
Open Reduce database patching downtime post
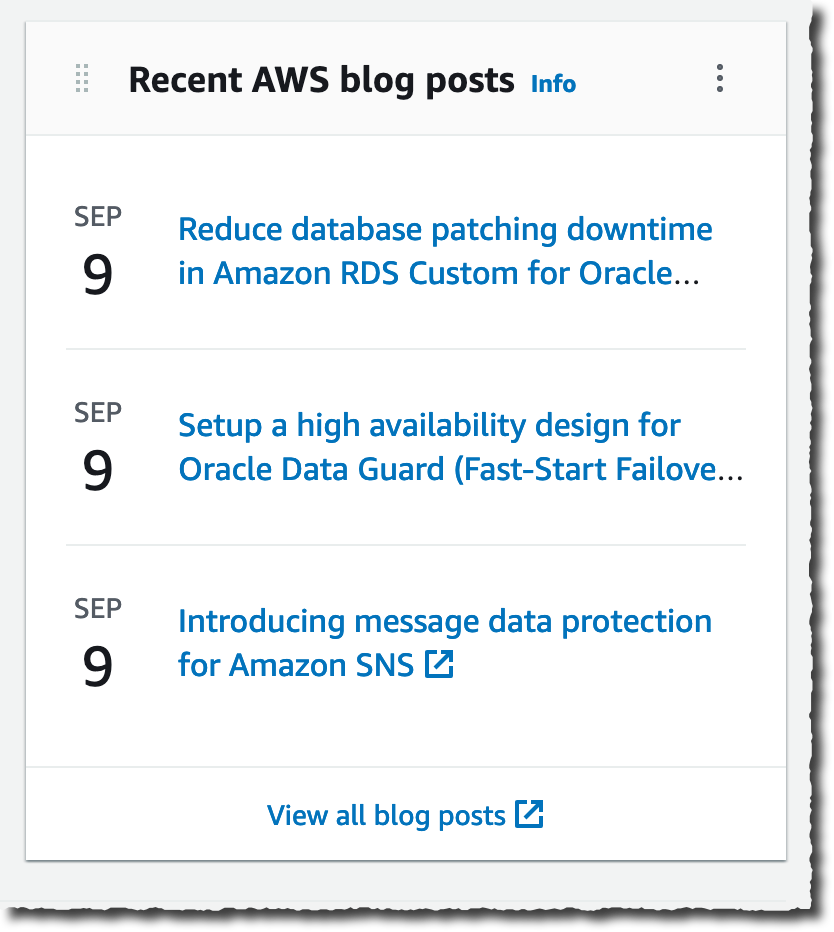tap(445, 230)
